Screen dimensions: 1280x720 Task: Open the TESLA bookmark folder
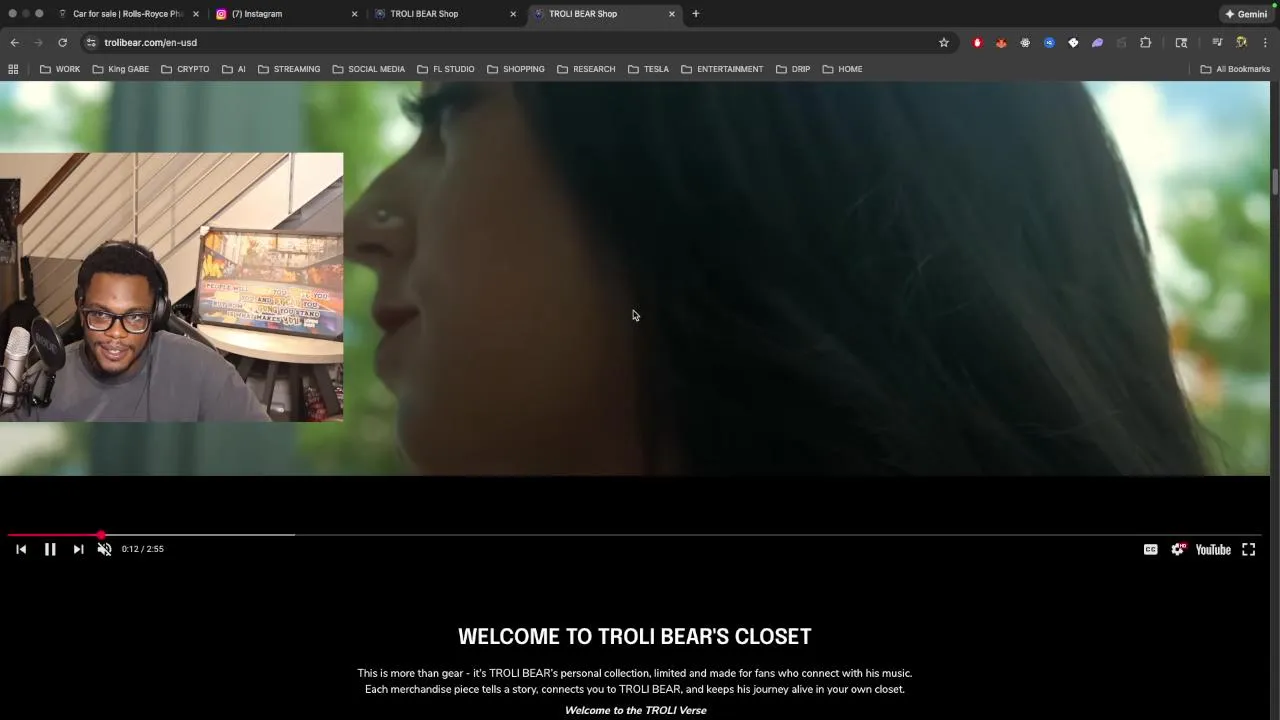click(x=648, y=69)
